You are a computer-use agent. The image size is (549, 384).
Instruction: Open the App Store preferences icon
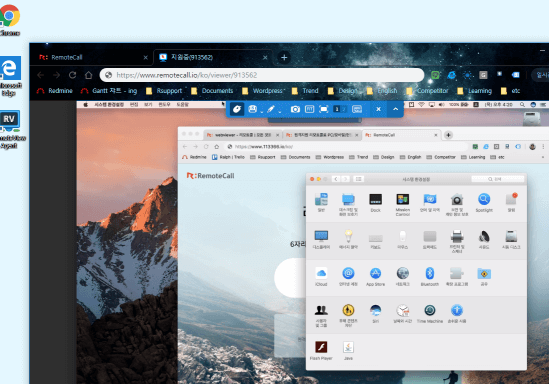[x=375, y=277]
